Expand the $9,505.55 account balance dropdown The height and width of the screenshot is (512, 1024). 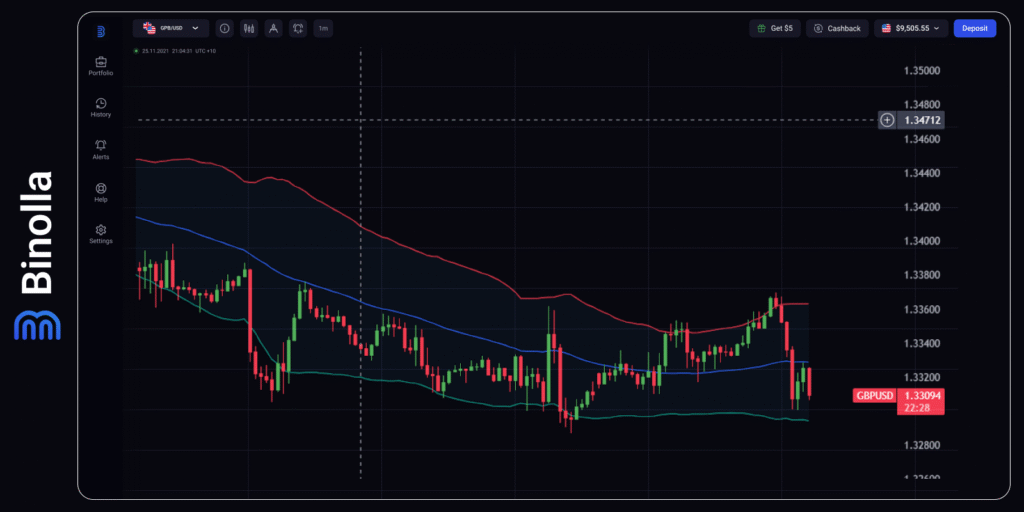(x=911, y=28)
